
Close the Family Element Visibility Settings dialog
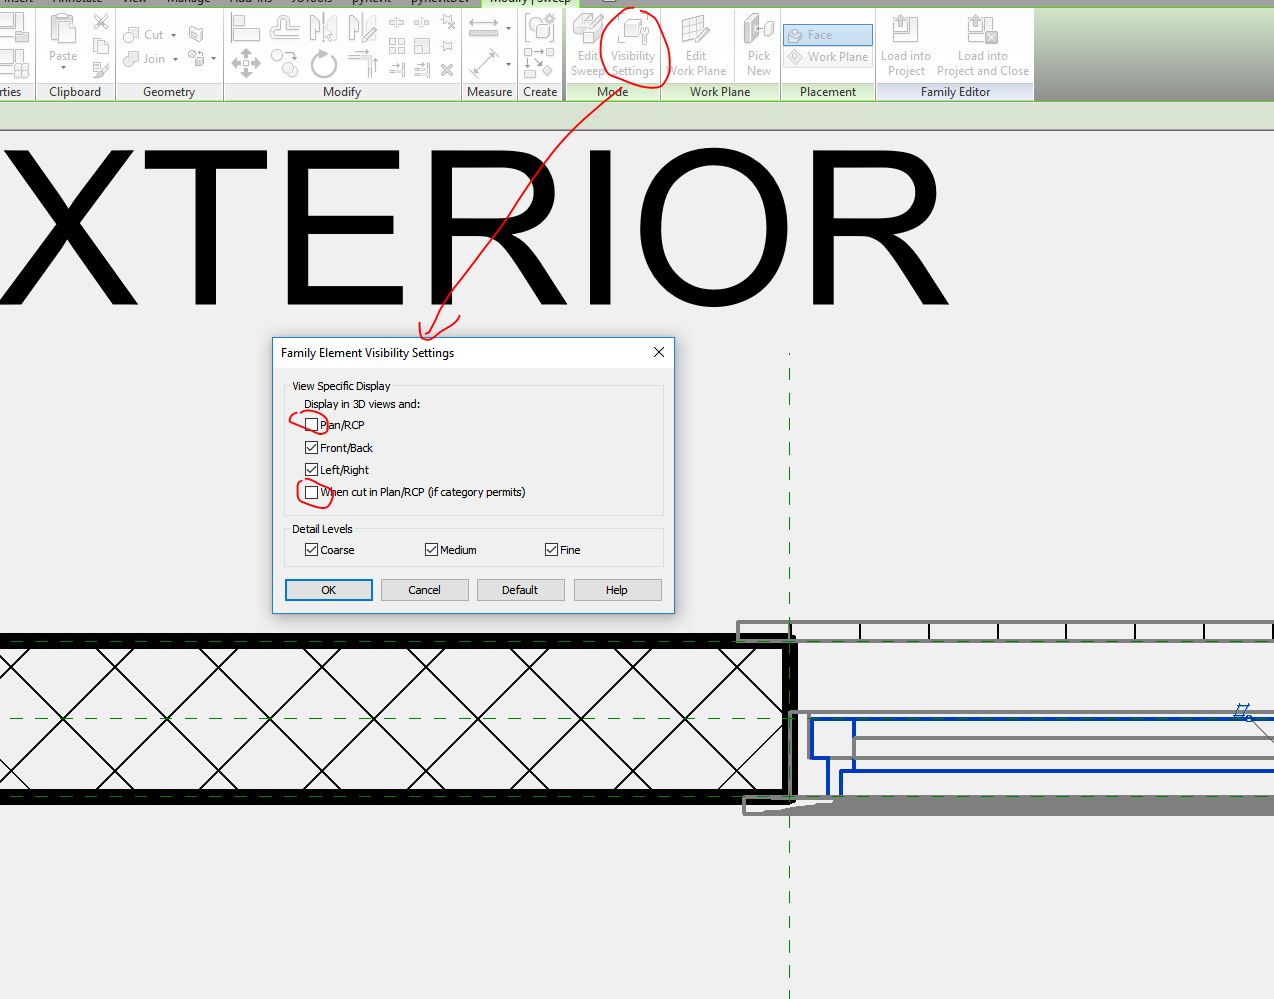(658, 352)
